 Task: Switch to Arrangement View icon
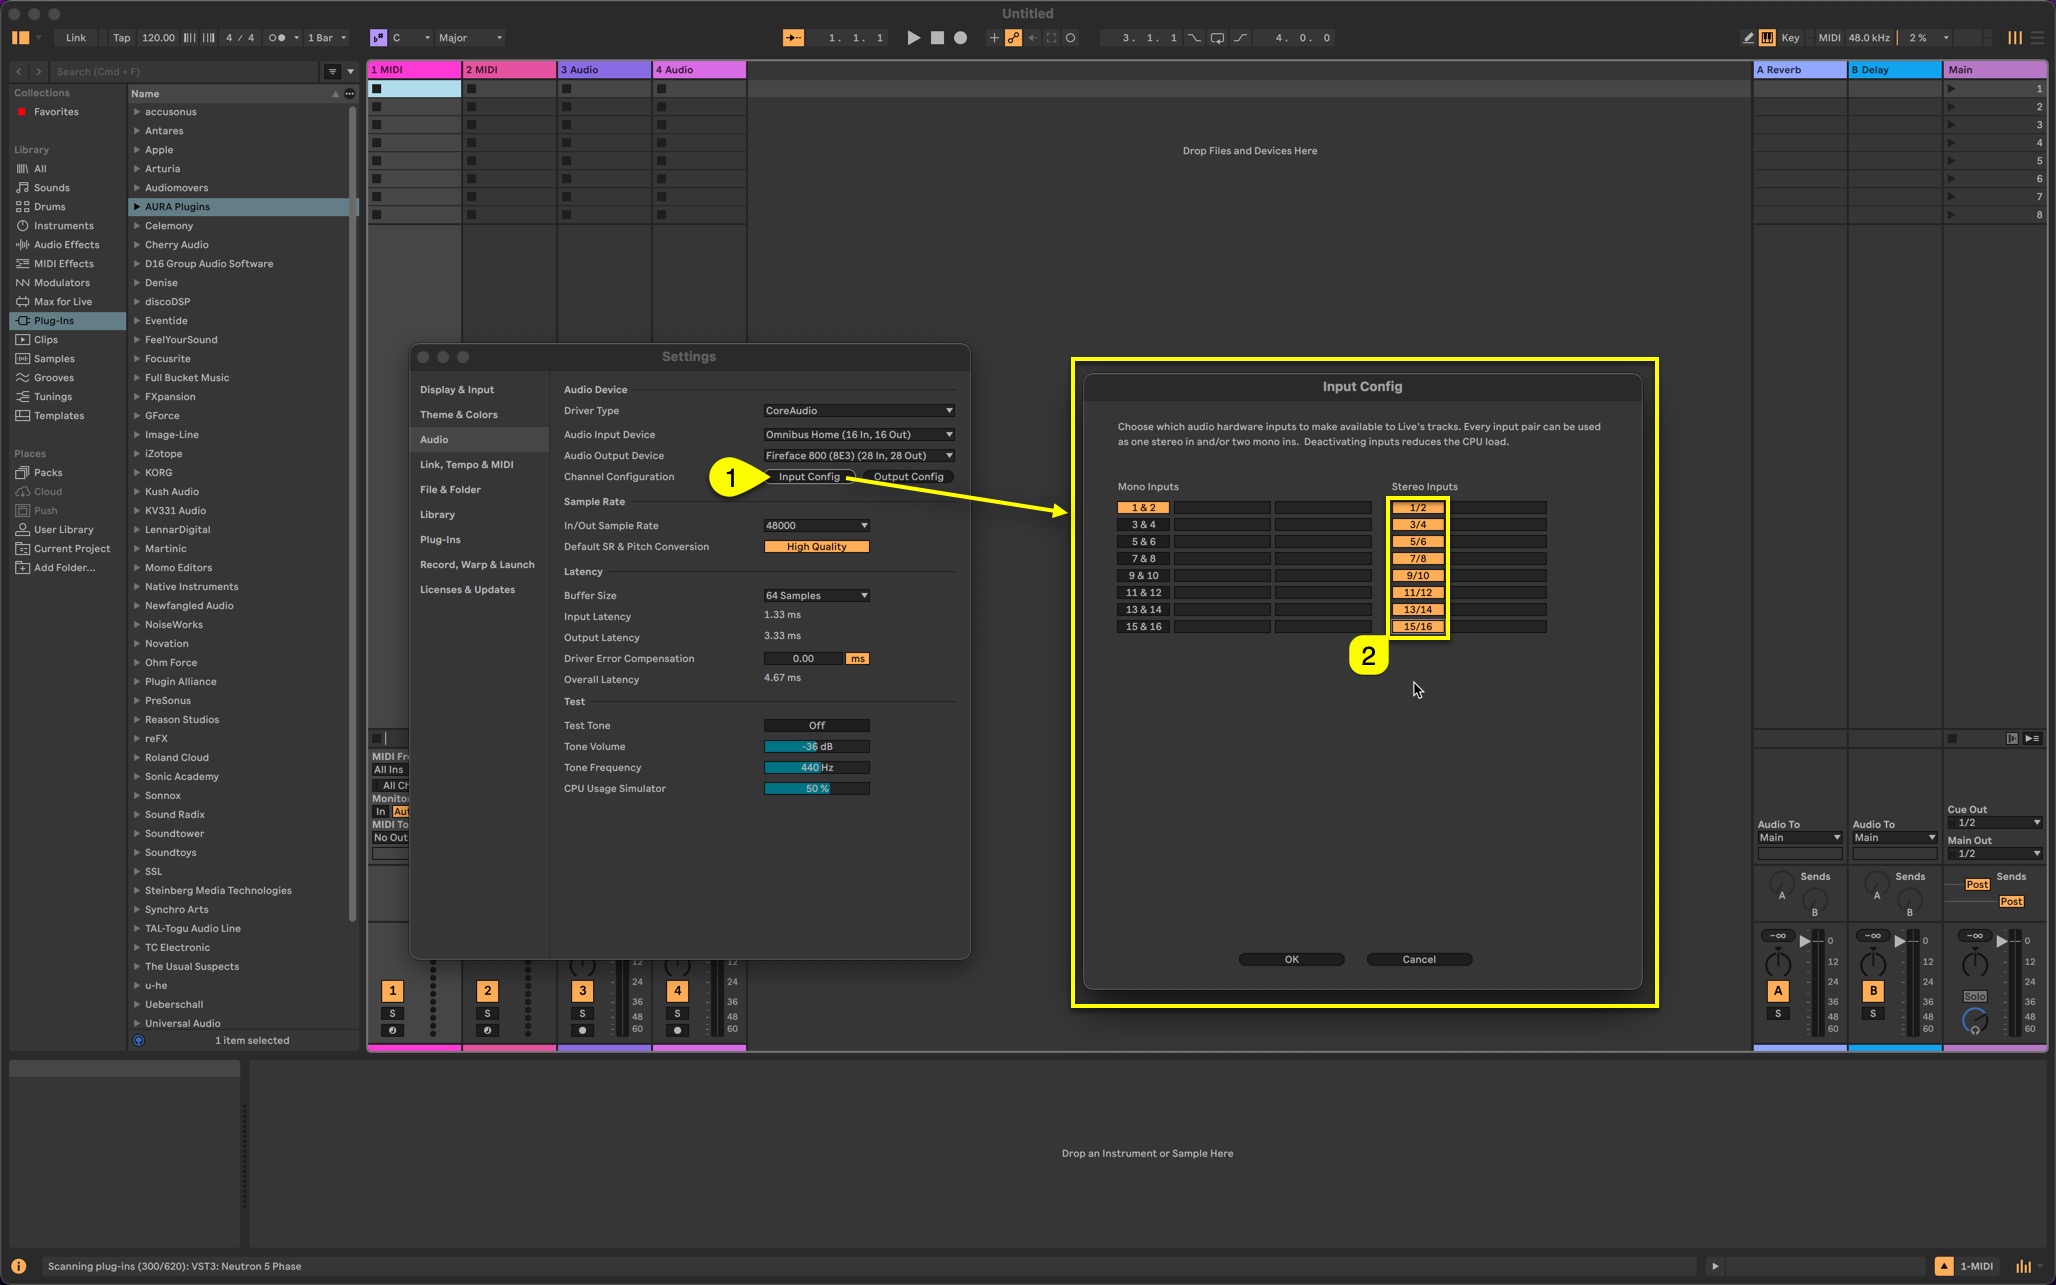click(x=2036, y=38)
